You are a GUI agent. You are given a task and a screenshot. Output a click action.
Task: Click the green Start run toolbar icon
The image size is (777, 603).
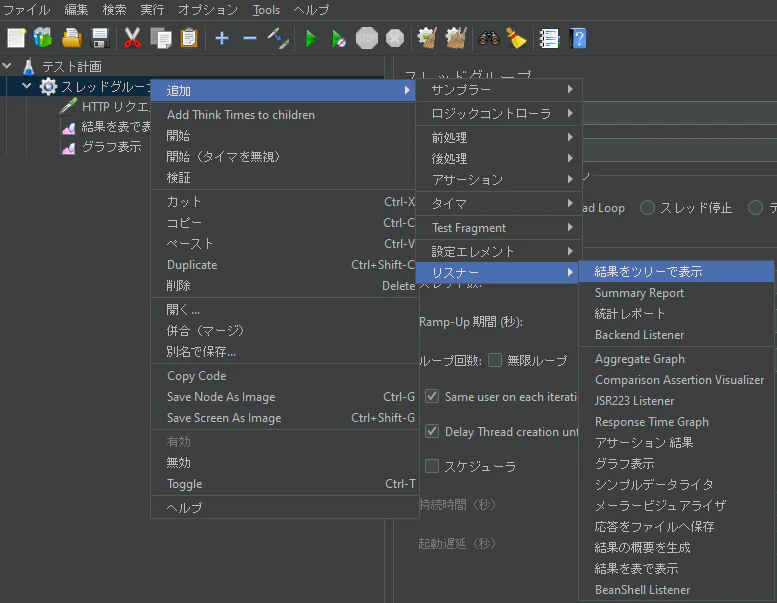311,38
